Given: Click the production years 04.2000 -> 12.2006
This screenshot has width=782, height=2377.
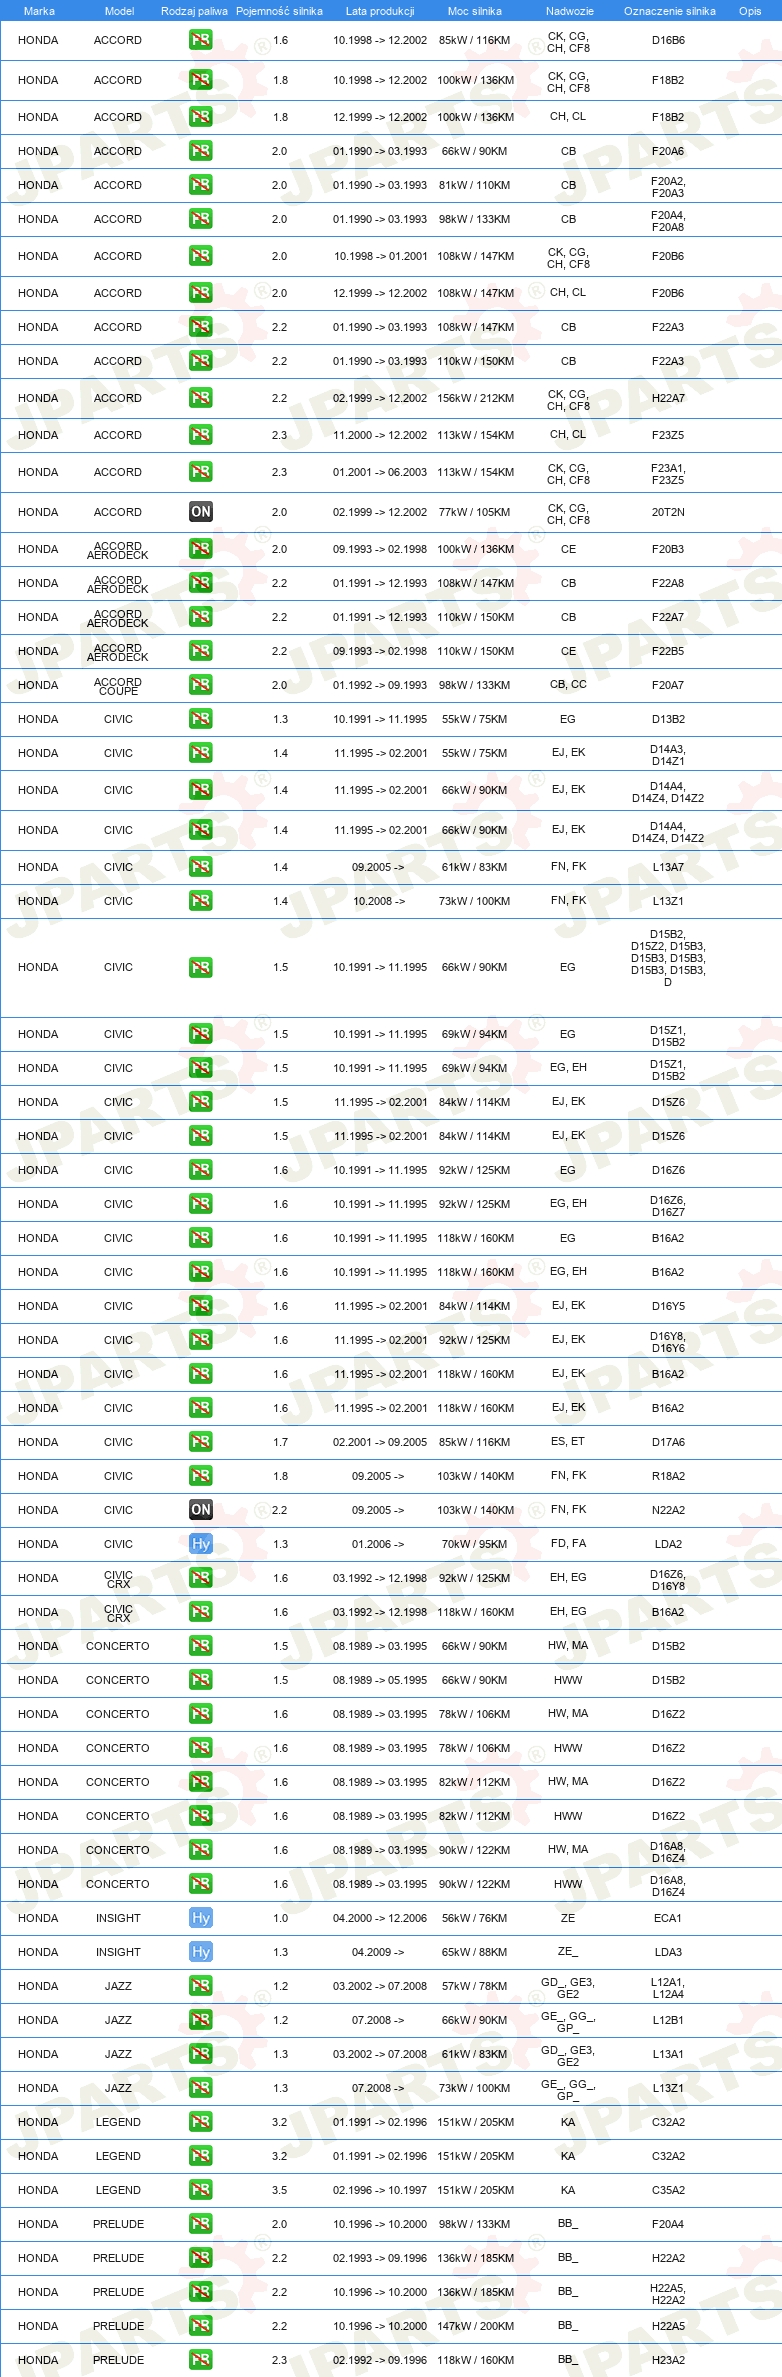Looking at the screenshot, I should (380, 1918).
